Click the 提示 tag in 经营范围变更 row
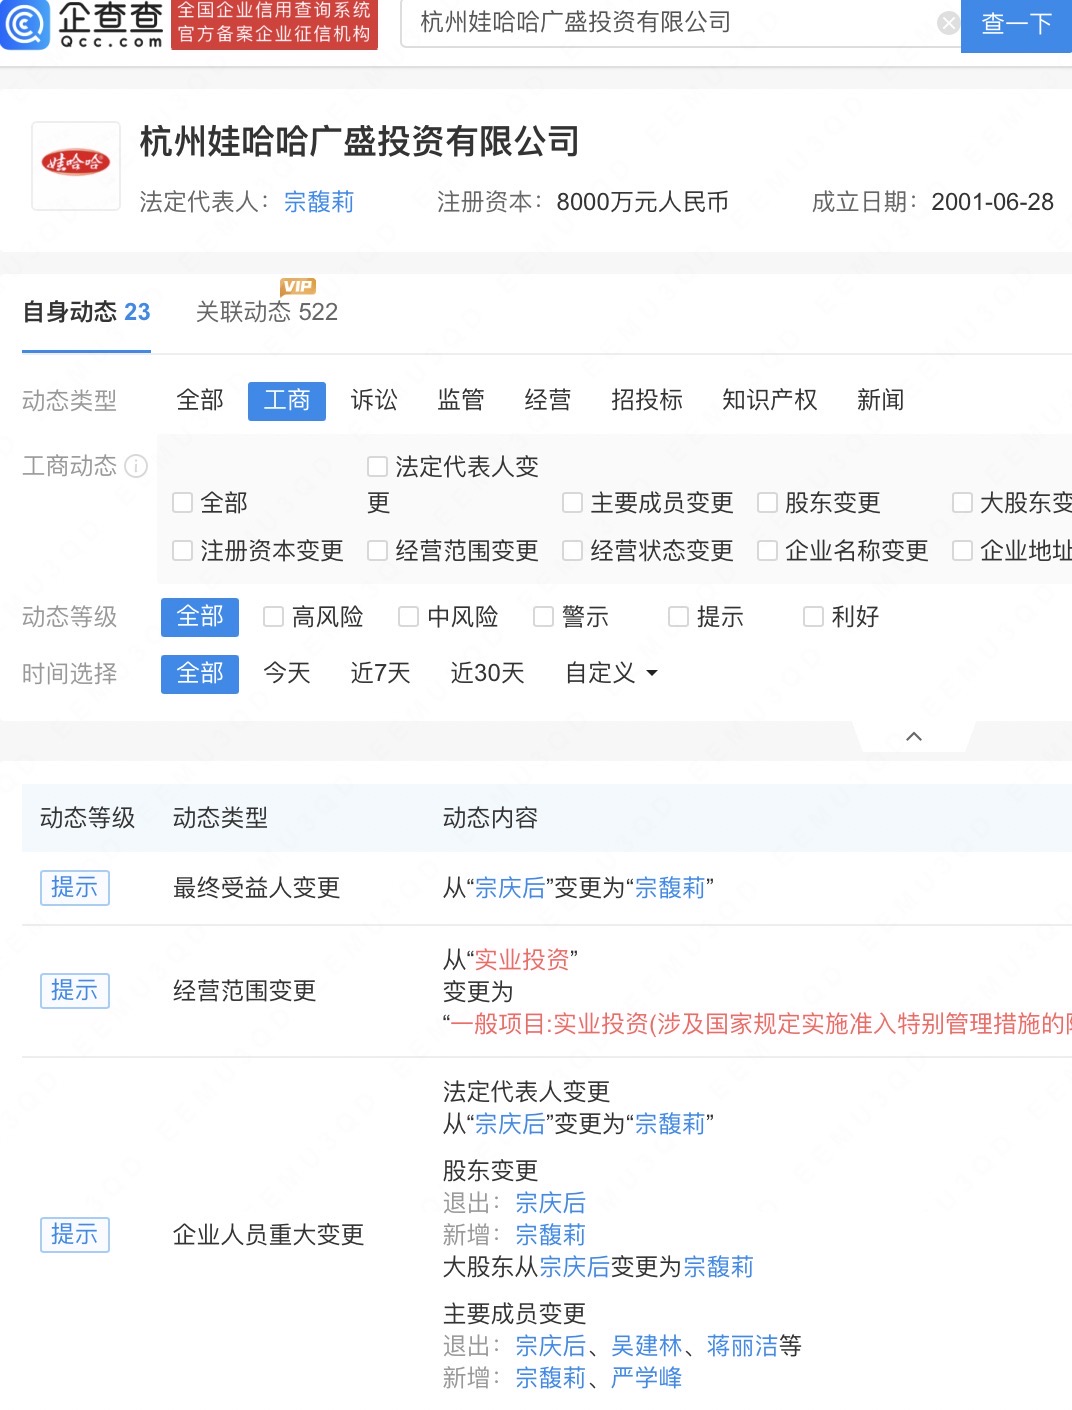Image resolution: width=1072 pixels, height=1410 pixels. (x=75, y=991)
